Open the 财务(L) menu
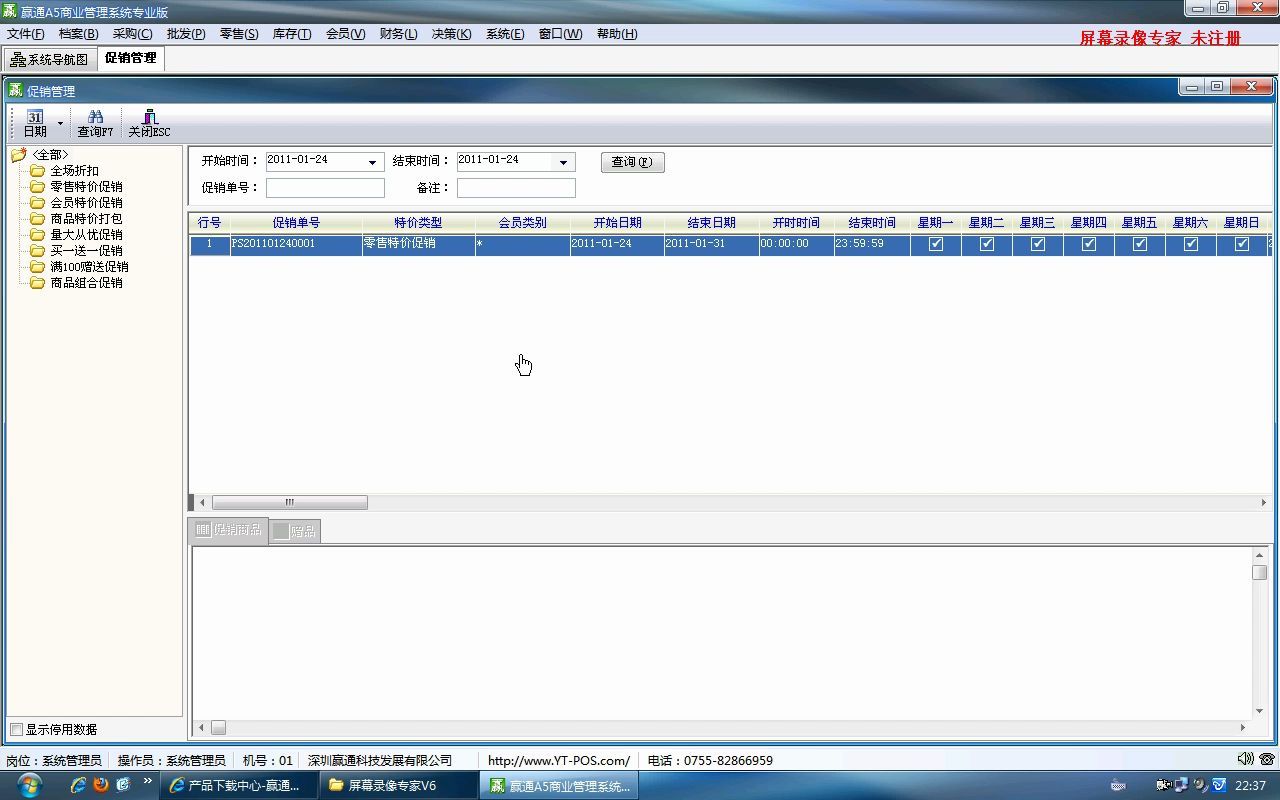This screenshot has width=1280, height=800. pyautogui.click(x=398, y=34)
